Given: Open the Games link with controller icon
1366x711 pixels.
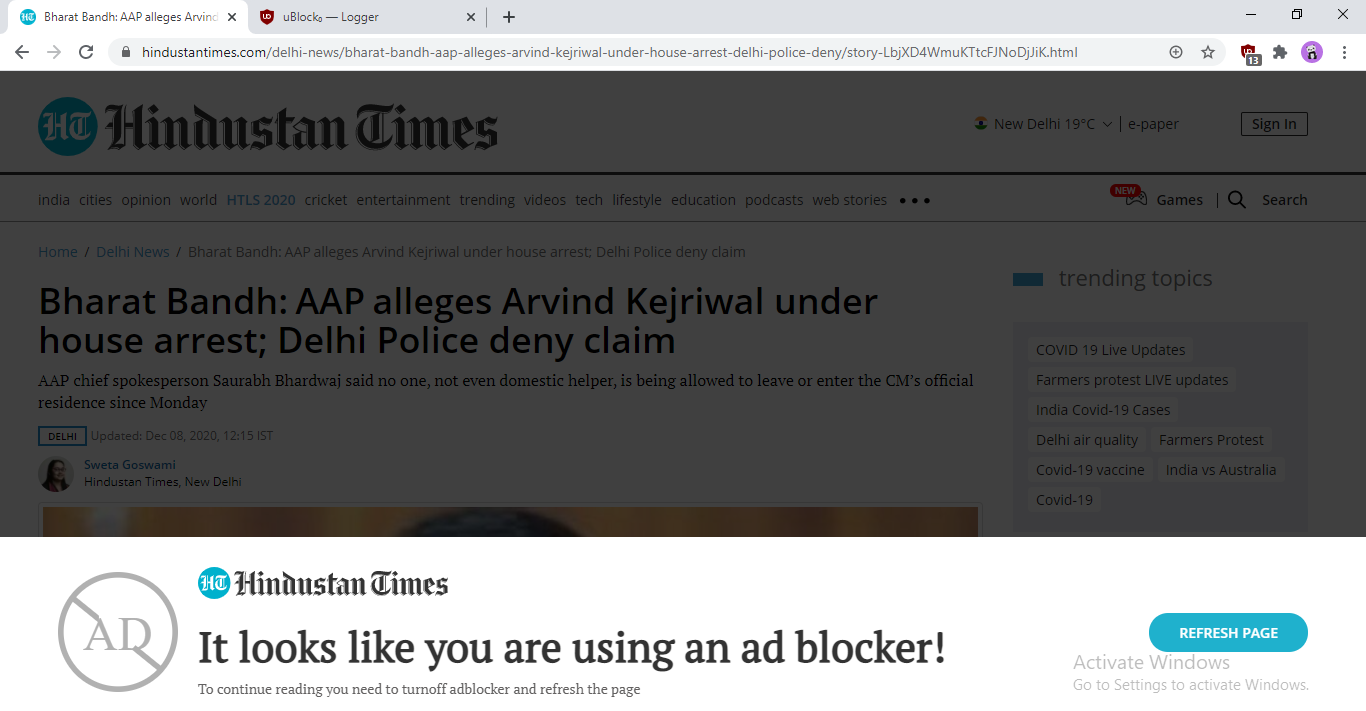Looking at the screenshot, I should [1157, 198].
